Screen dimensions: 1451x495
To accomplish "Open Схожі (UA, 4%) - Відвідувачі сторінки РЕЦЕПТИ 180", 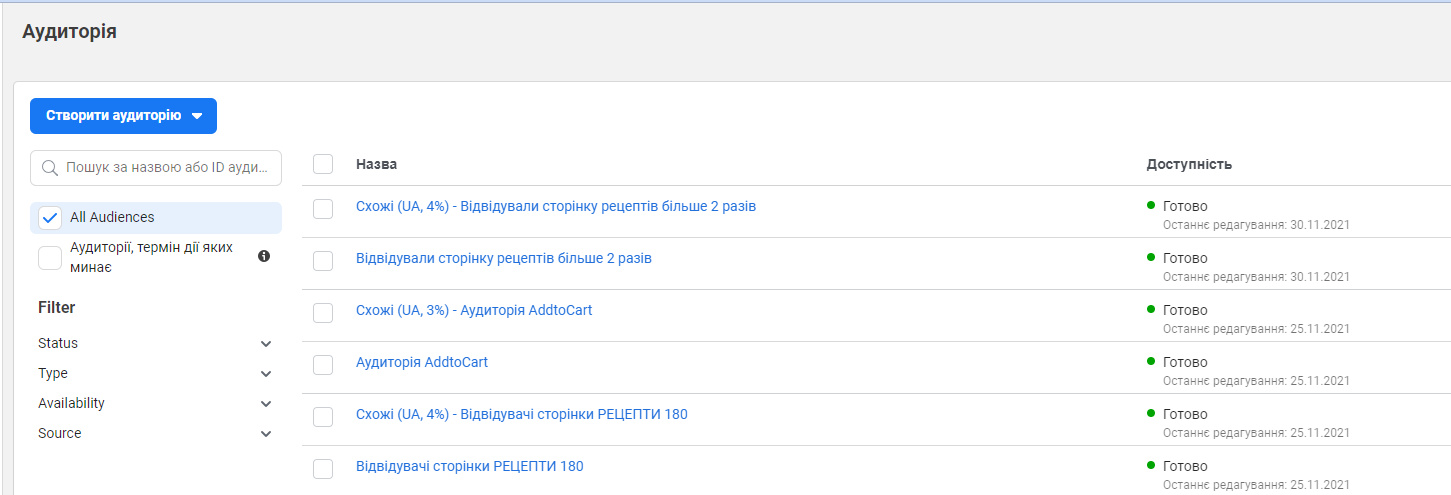I will [x=522, y=414].
